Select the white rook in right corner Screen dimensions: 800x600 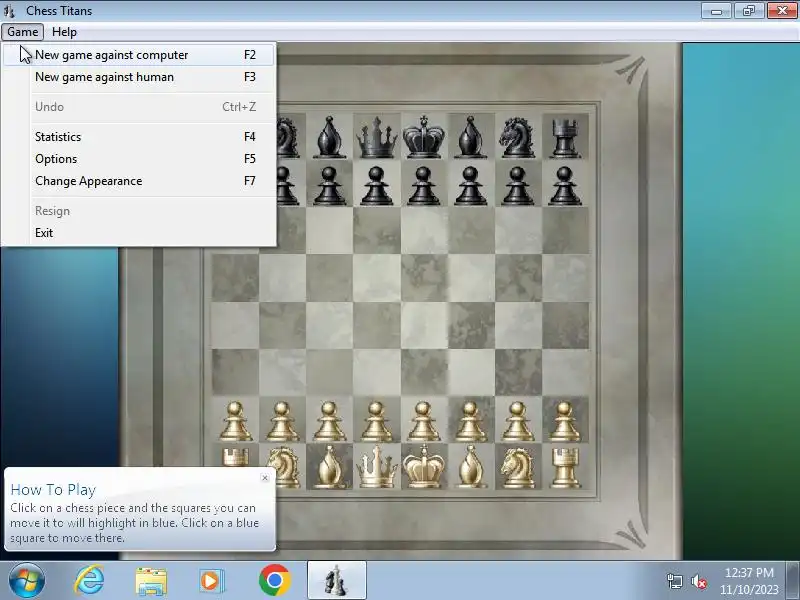pos(565,468)
